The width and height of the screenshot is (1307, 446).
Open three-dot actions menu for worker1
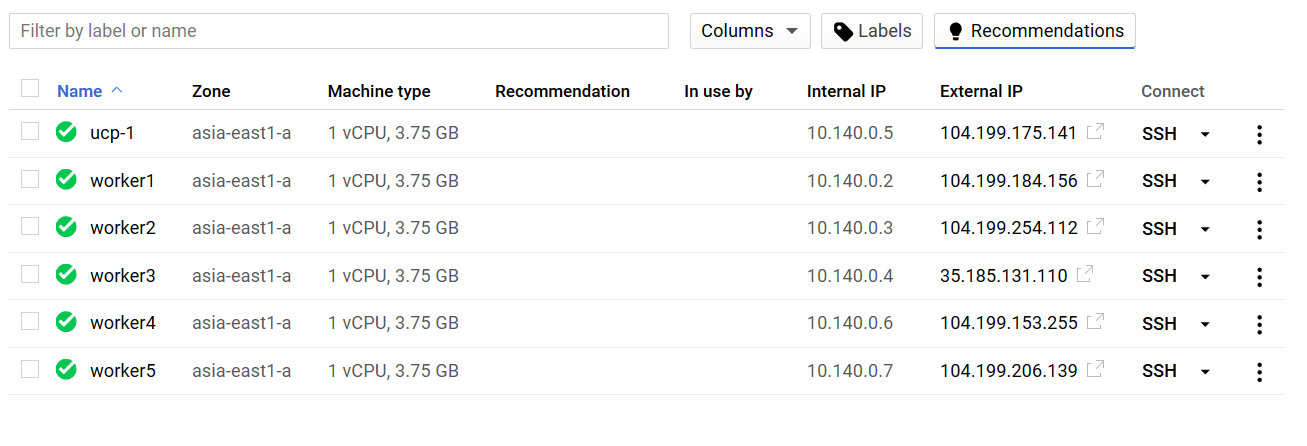pyautogui.click(x=1259, y=181)
